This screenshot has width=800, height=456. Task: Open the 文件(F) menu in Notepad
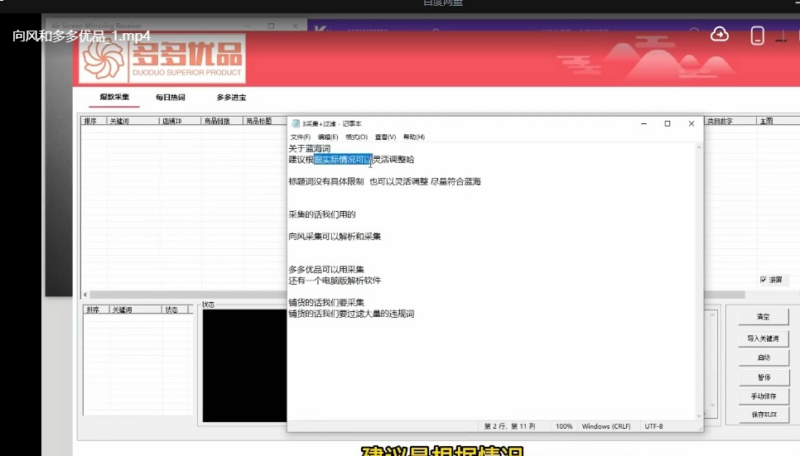(300, 137)
